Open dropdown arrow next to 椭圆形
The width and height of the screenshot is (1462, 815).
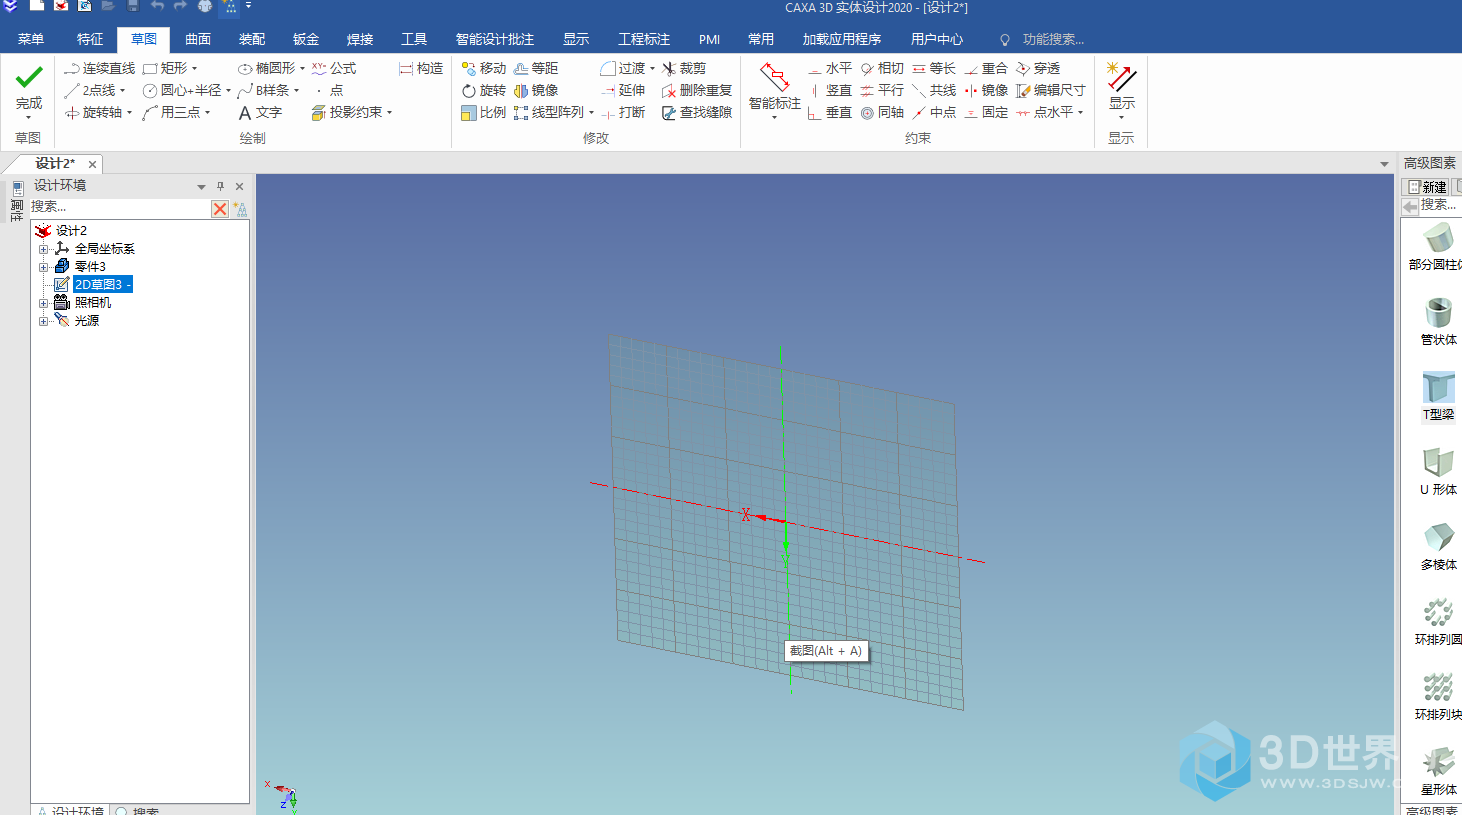click(302, 69)
